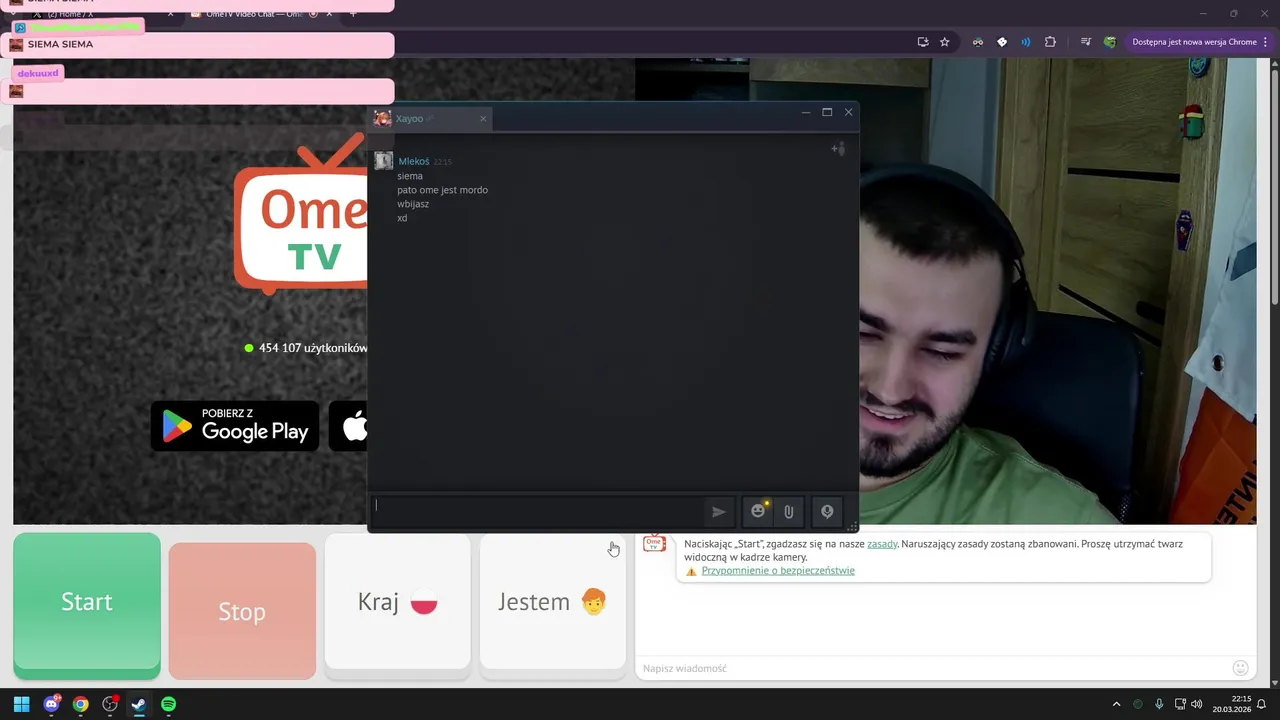
Task: Show hidden system tray icons
Action: (1116, 704)
